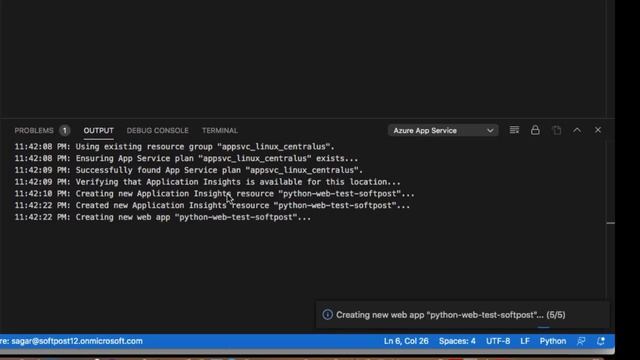
Task: Clear output using the list icon
Action: tap(514, 130)
